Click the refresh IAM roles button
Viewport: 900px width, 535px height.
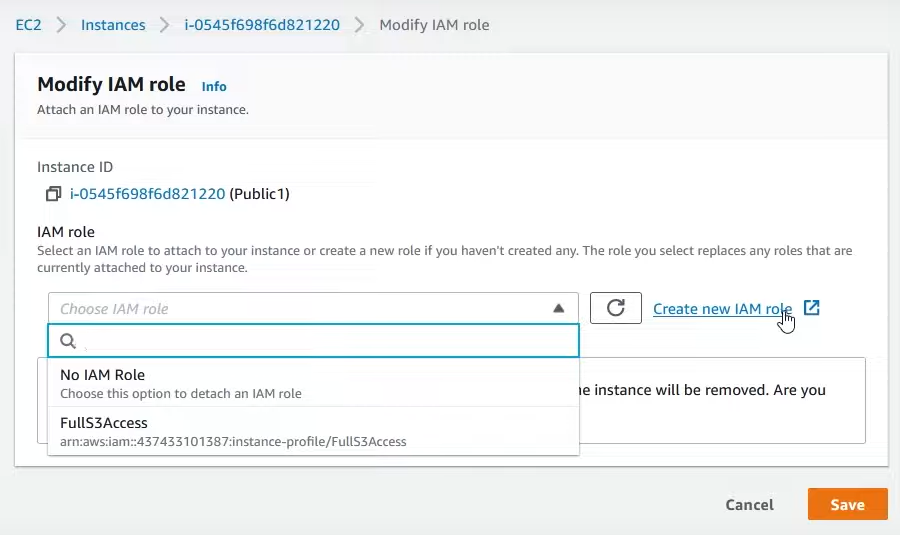tap(615, 308)
